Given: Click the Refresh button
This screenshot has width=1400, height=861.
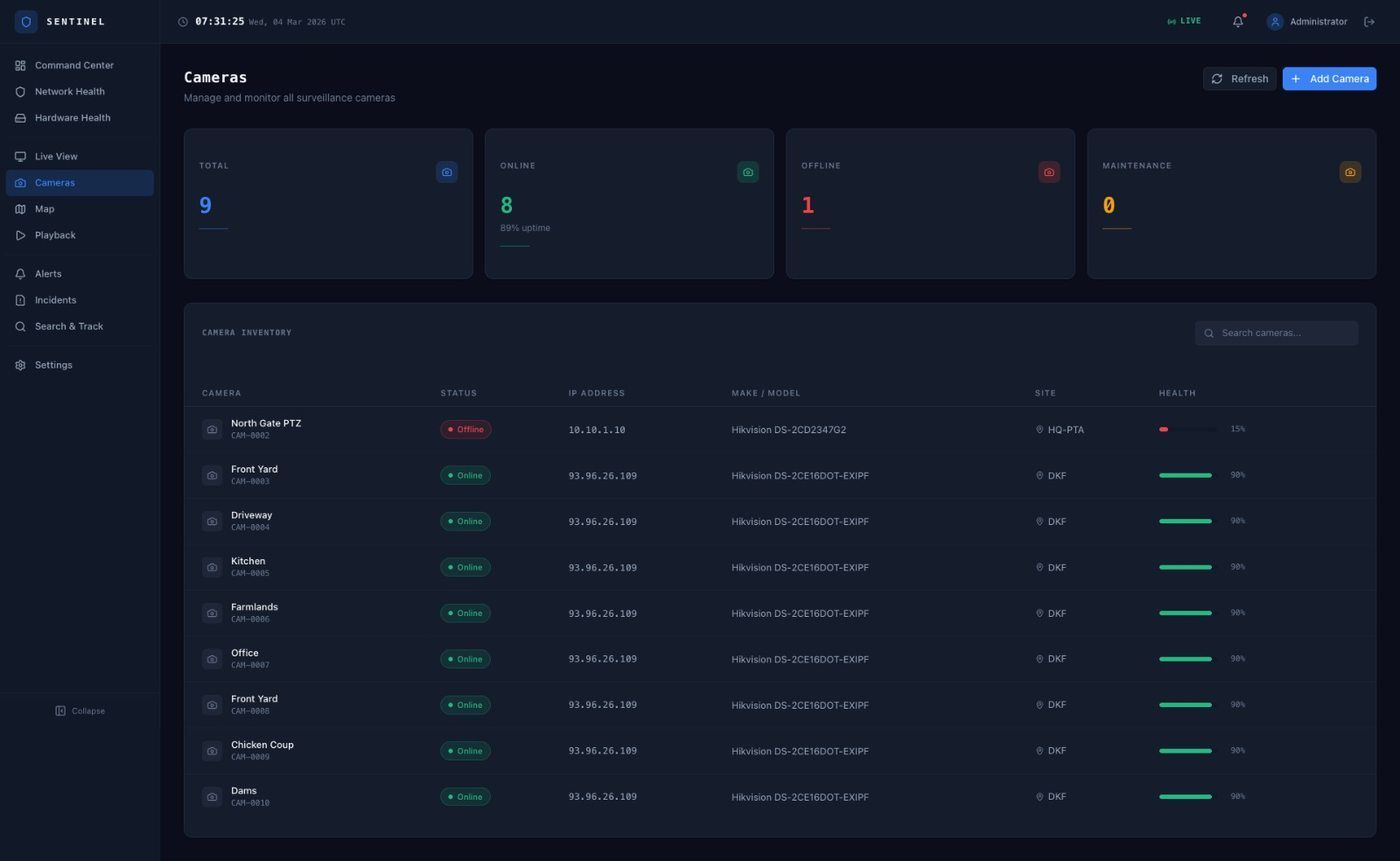Looking at the screenshot, I should (x=1239, y=78).
